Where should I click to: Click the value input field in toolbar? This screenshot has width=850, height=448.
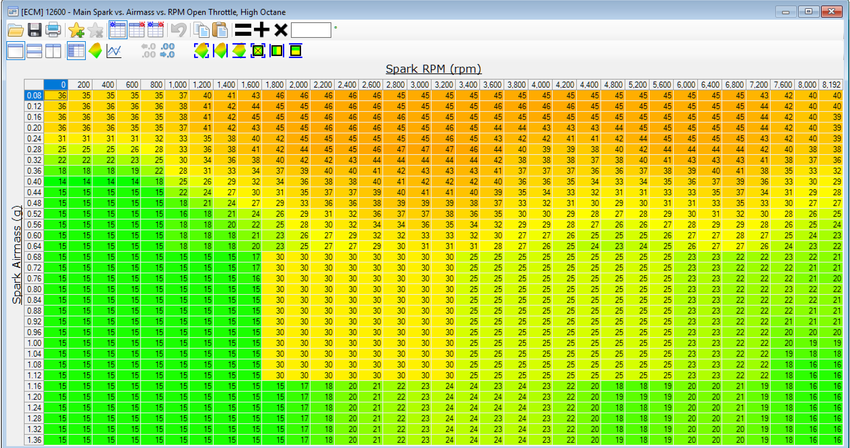coord(311,30)
